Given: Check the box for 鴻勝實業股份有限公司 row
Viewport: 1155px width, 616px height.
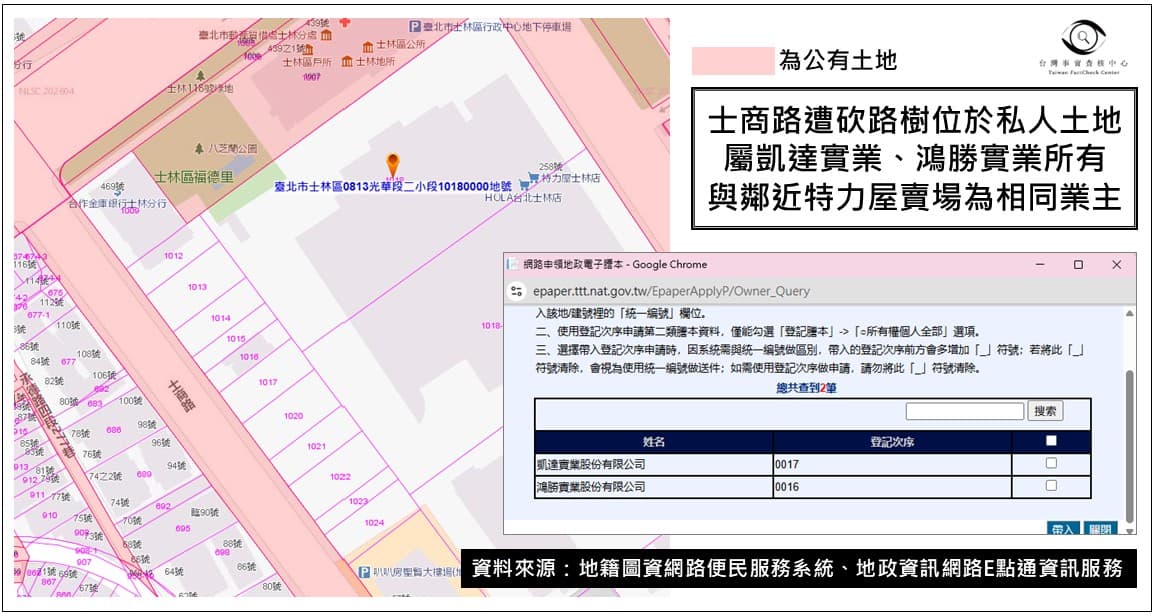Looking at the screenshot, I should coord(1051,485).
